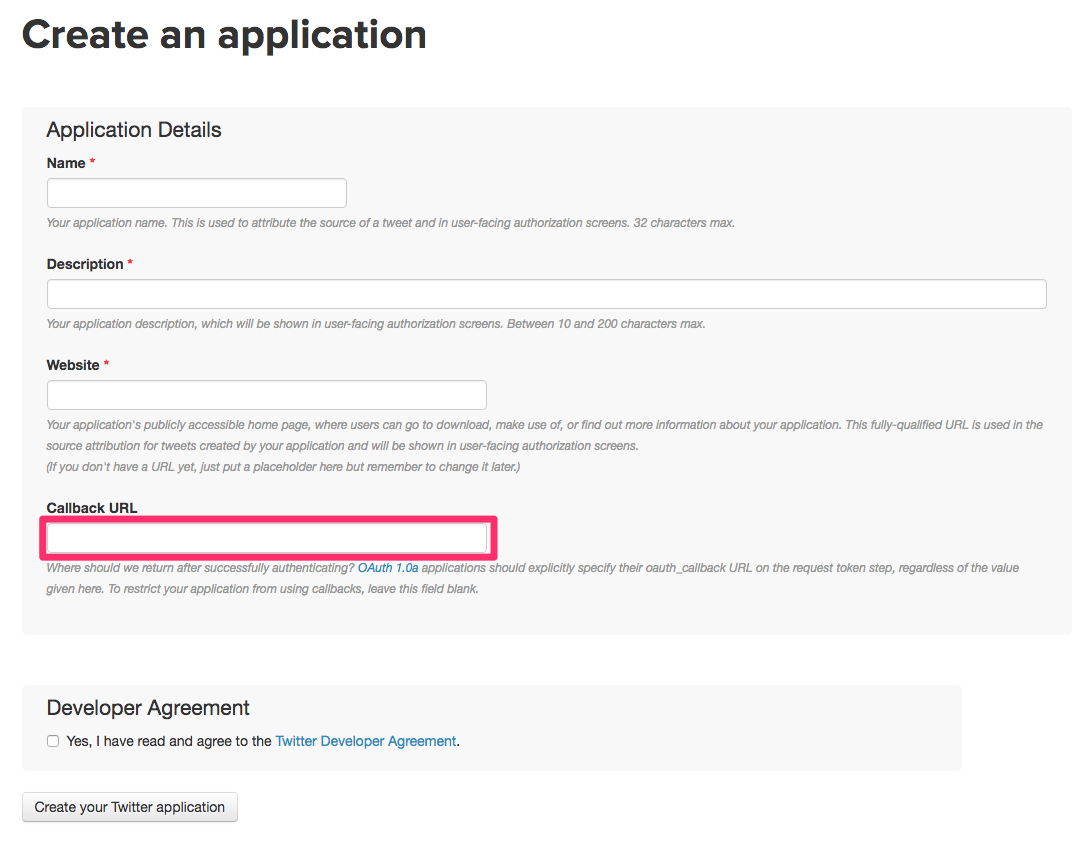Click the Developer Agreement section heading

point(148,708)
